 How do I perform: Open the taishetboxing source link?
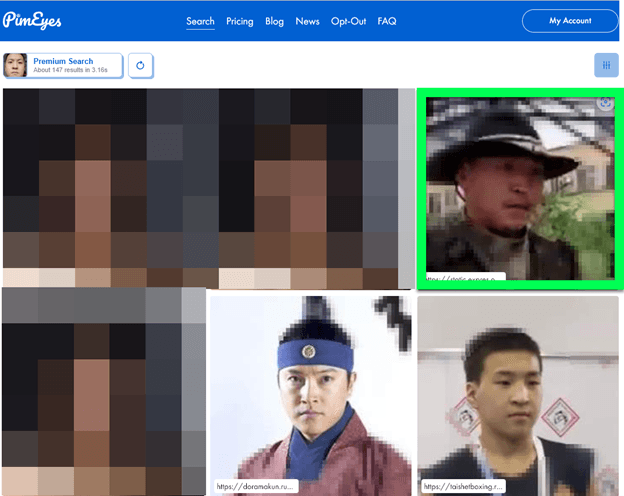(x=463, y=487)
